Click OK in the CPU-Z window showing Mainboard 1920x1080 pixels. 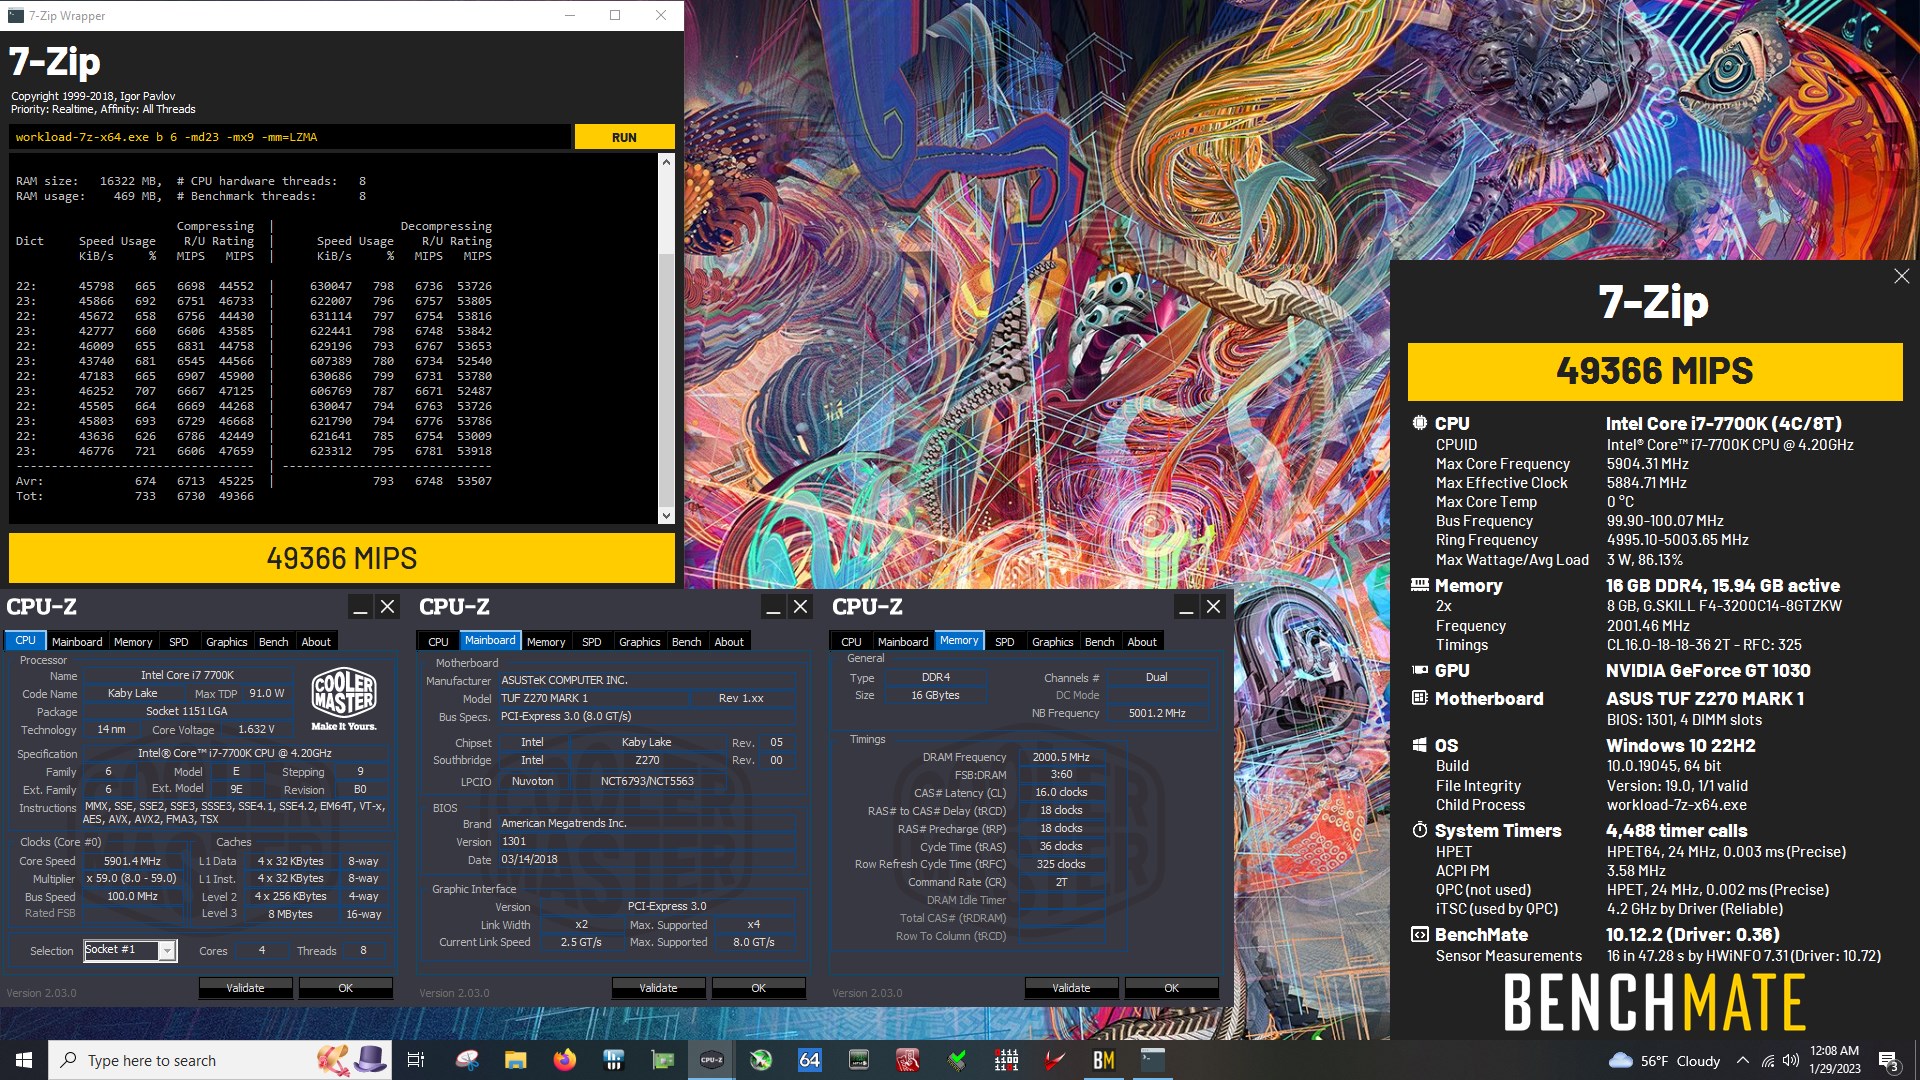758,988
